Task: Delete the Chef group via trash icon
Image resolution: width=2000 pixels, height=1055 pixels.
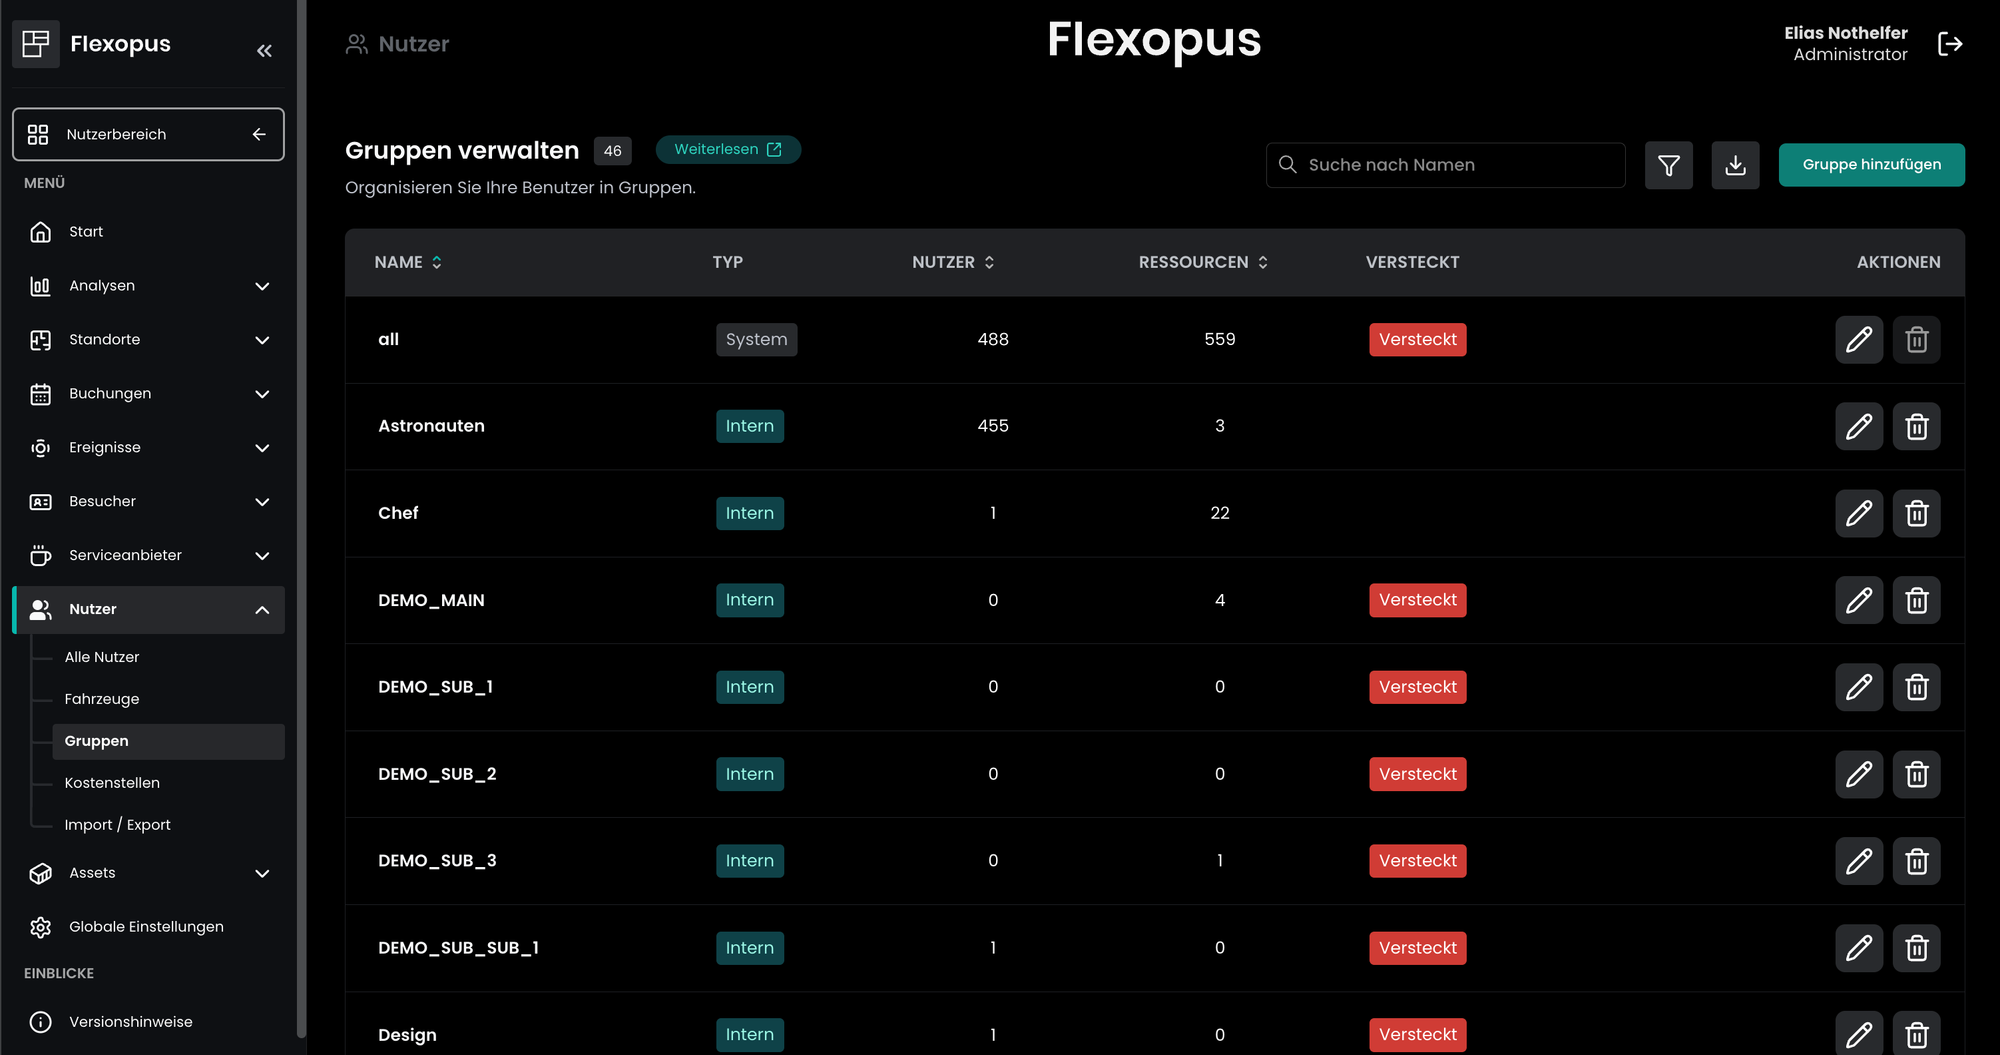Action: pos(1916,514)
